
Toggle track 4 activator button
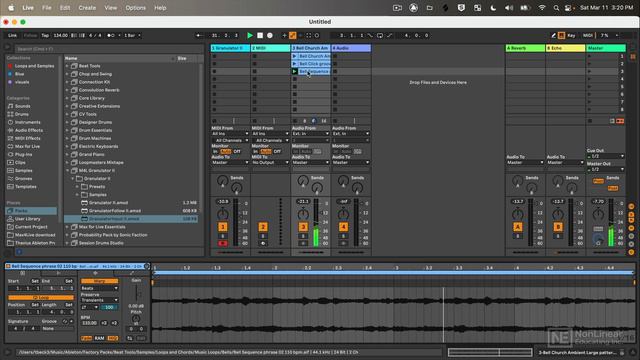[343, 227]
